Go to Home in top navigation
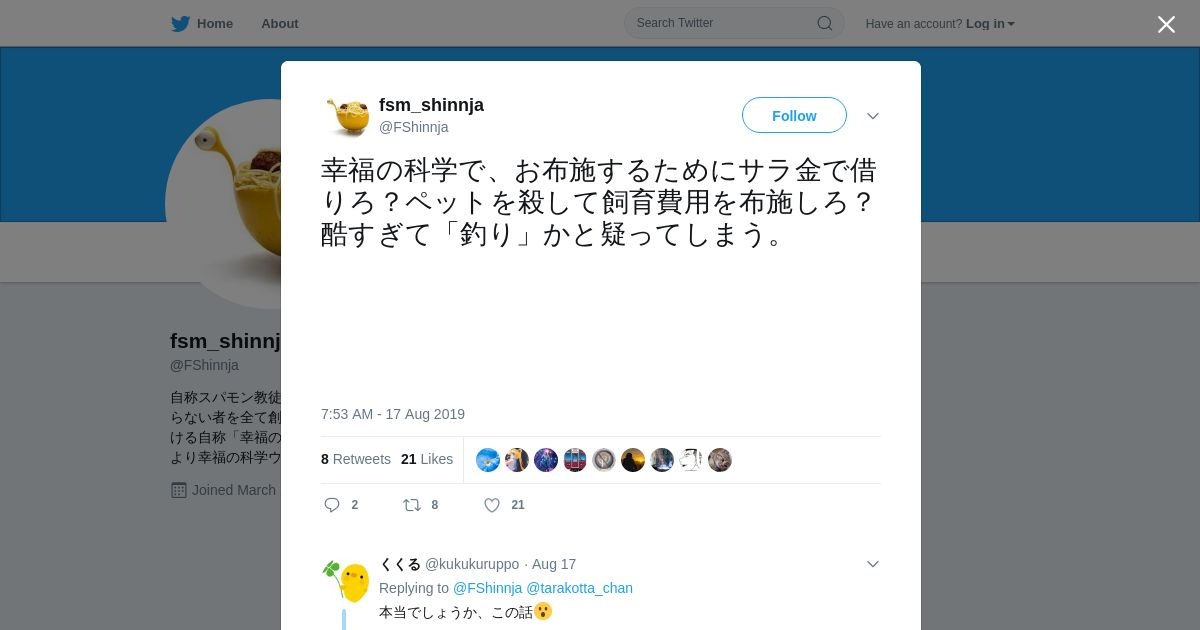 [215, 24]
